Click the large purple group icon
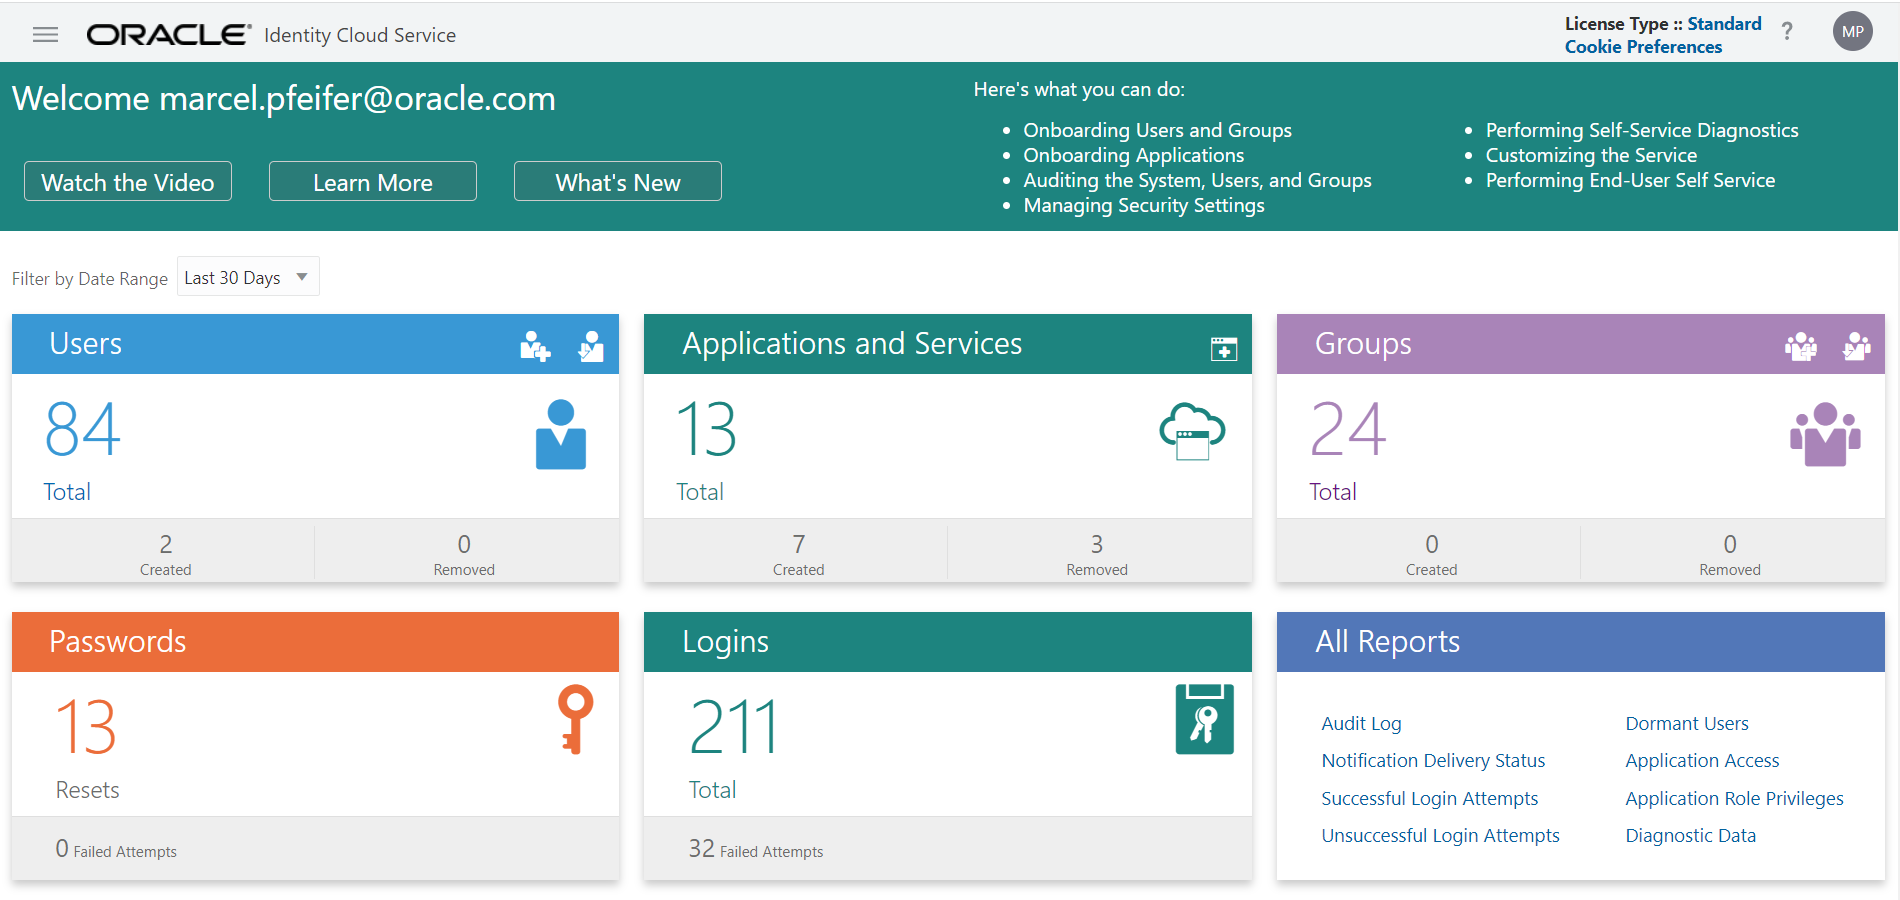This screenshot has width=1900, height=900. tap(1825, 434)
